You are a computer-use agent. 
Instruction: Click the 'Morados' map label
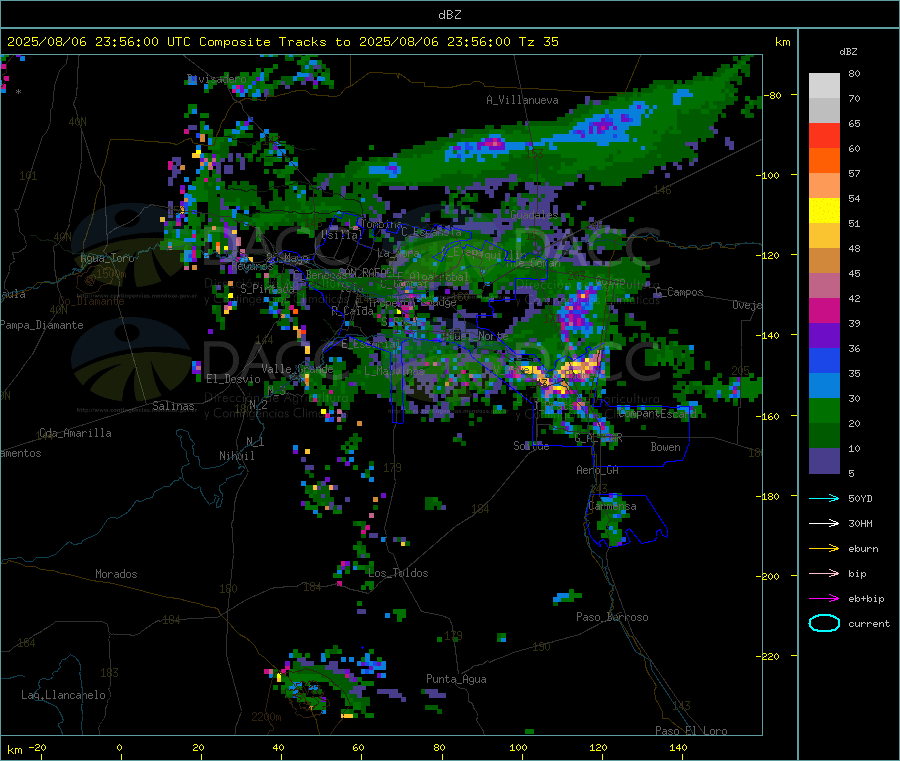pos(116,574)
